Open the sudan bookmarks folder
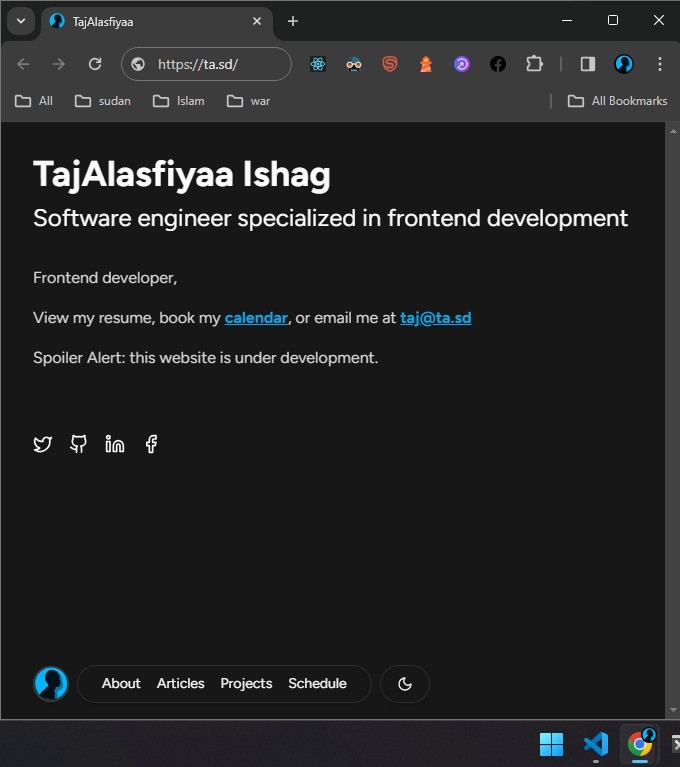This screenshot has width=680, height=767. (x=103, y=101)
